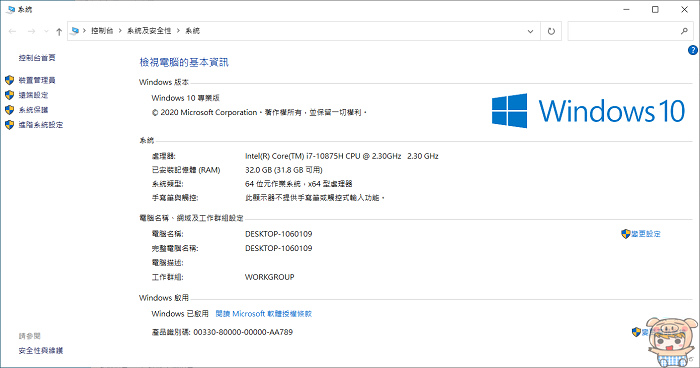Expand chevron after 控制台 breadcrumb
Viewport: 700px width, 368px height.
(x=120, y=31)
